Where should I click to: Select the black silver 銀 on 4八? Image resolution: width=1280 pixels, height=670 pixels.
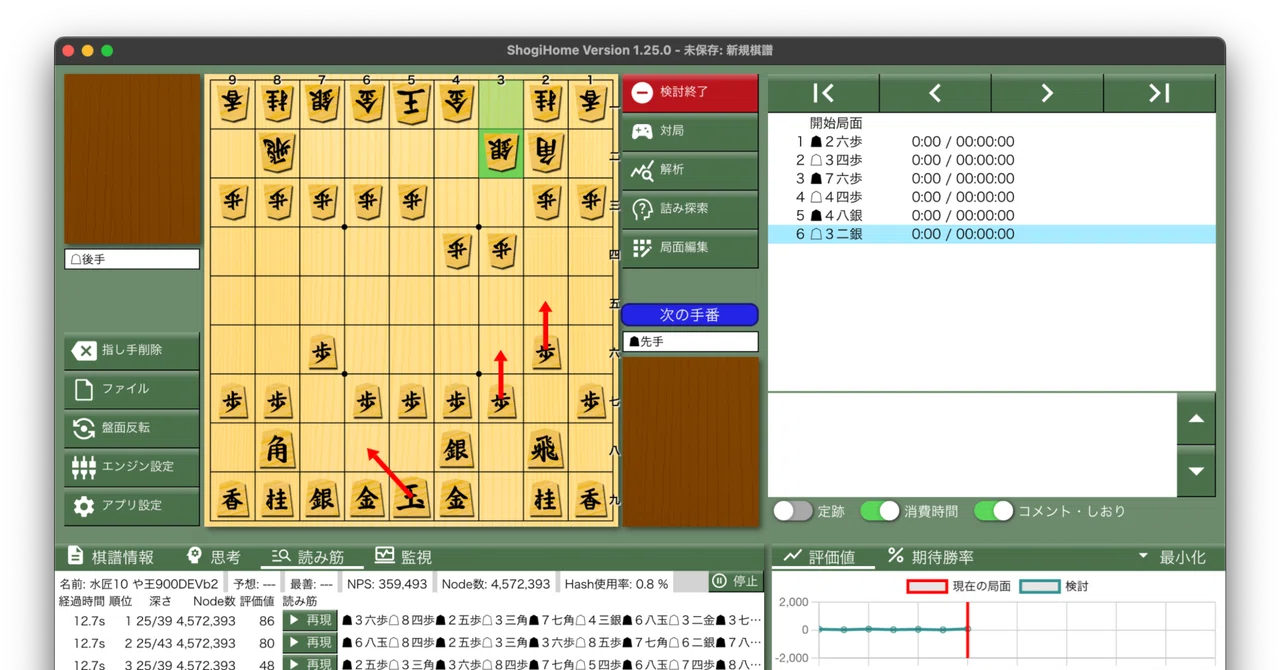pyautogui.click(x=456, y=447)
